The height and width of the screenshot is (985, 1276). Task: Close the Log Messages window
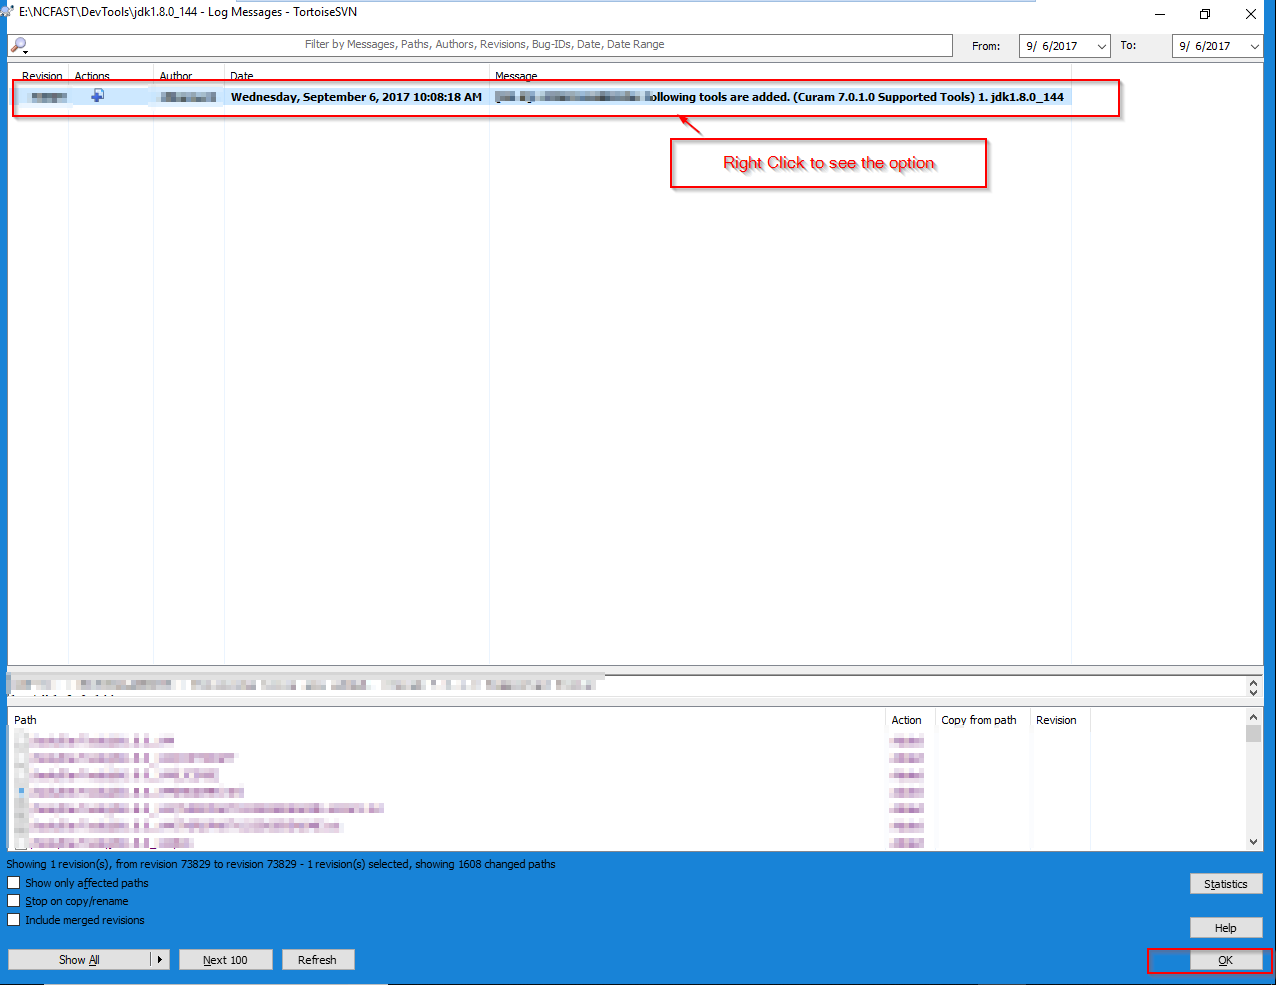[x=1251, y=14]
